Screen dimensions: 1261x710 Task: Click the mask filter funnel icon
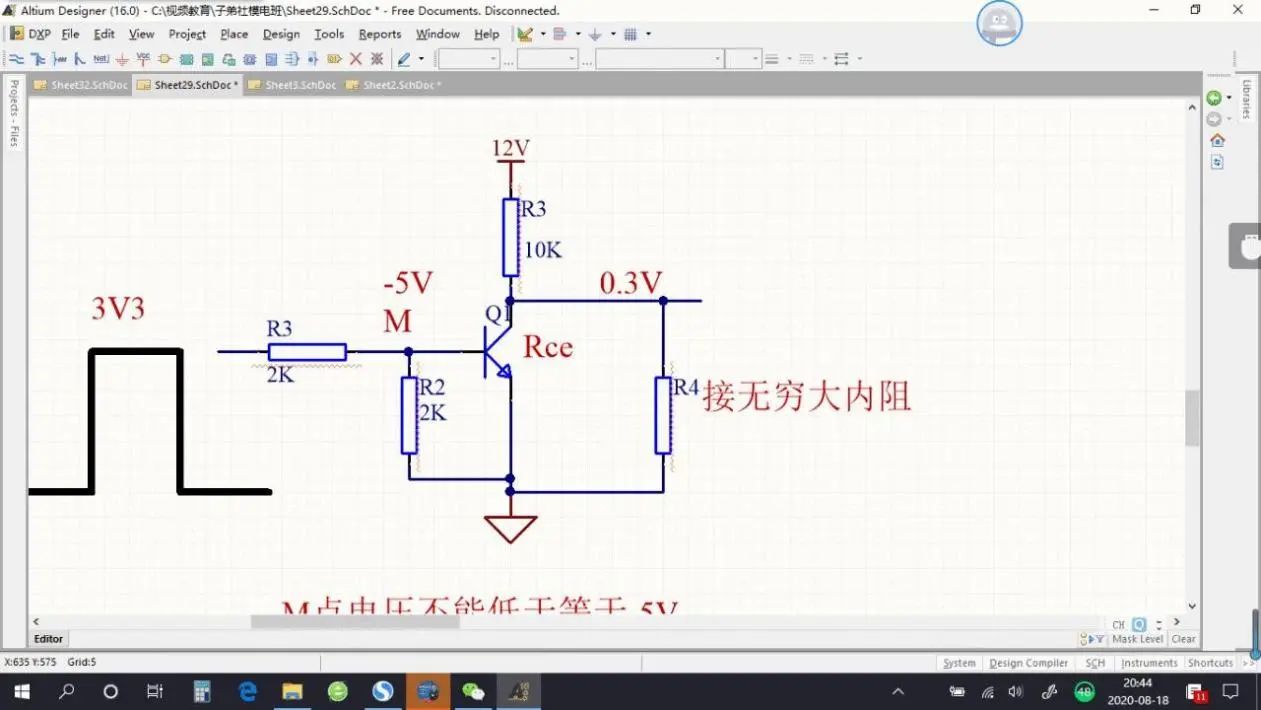point(1100,639)
